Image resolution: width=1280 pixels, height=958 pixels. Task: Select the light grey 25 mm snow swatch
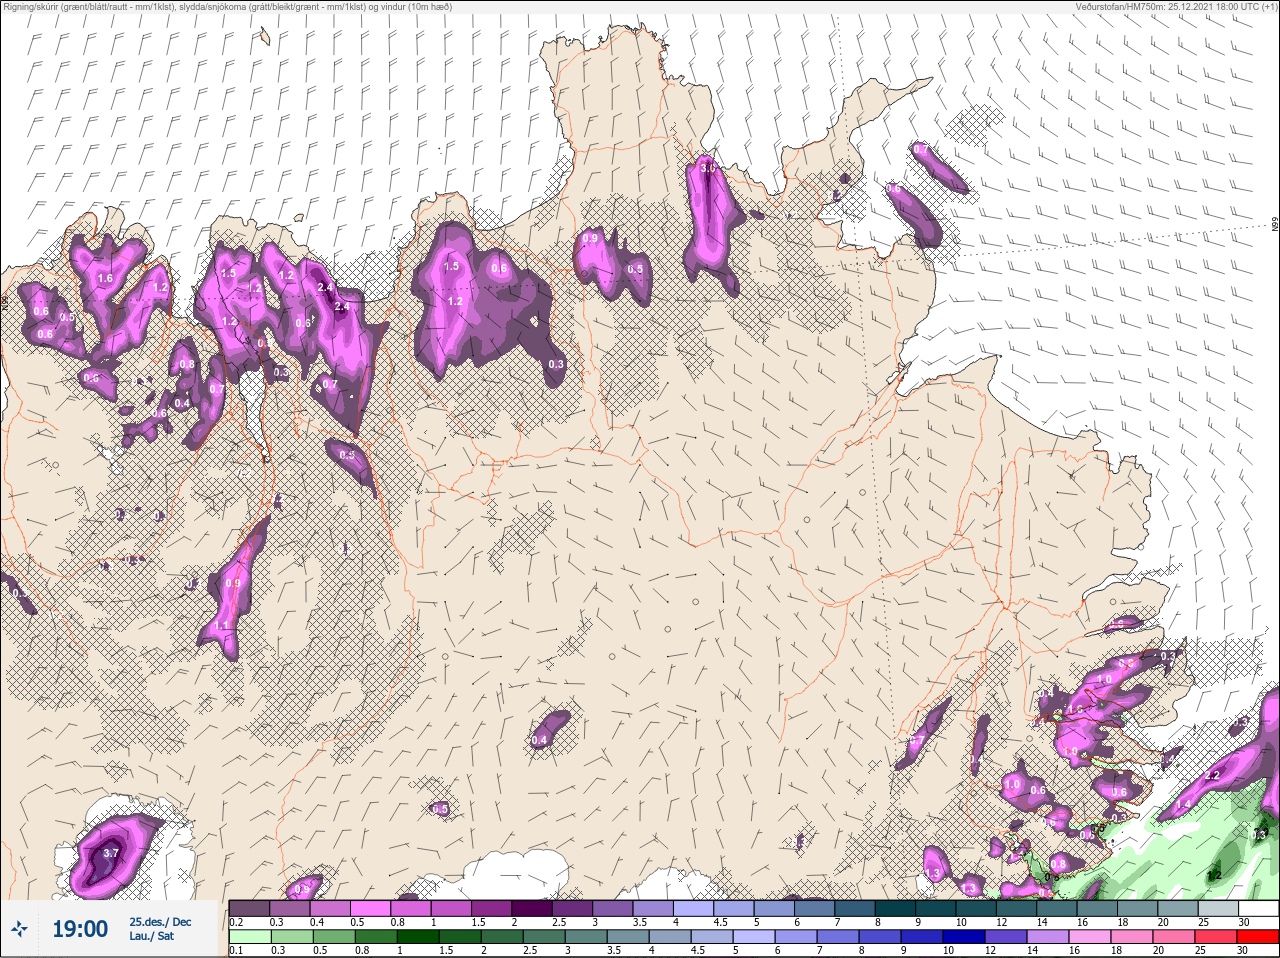pyautogui.click(x=1217, y=909)
